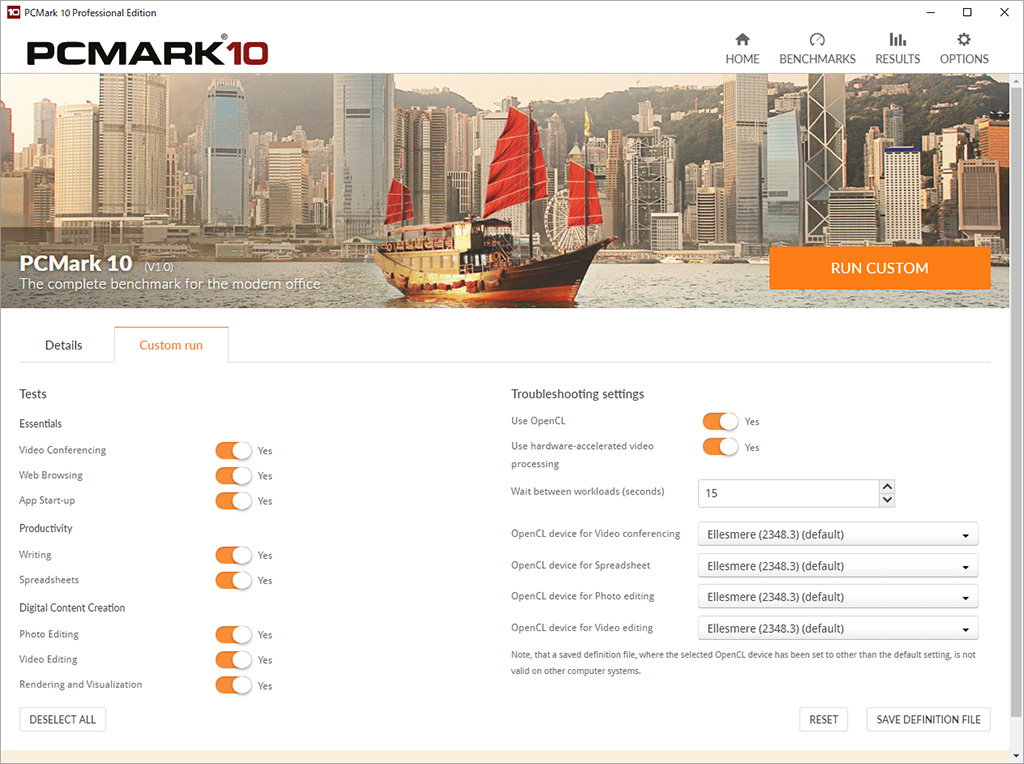Click the scrollbar up arrow

tap(1016, 80)
